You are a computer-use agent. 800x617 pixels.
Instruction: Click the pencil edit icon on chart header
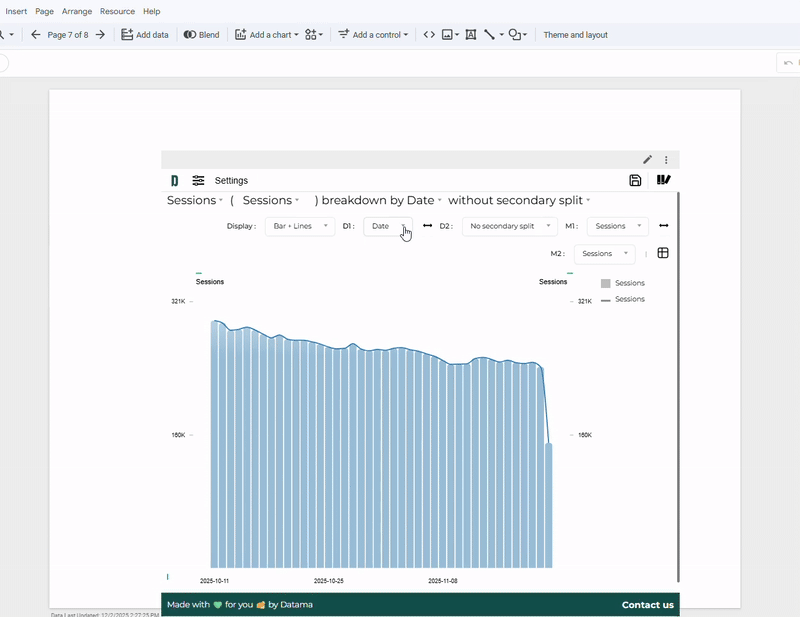(x=647, y=160)
